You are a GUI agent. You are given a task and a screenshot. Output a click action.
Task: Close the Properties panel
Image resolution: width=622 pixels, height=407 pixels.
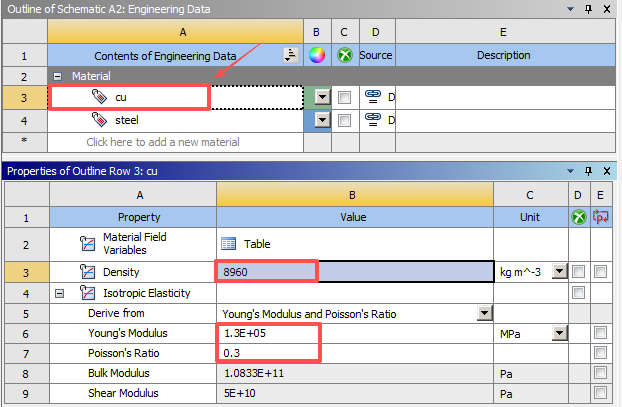[607, 171]
